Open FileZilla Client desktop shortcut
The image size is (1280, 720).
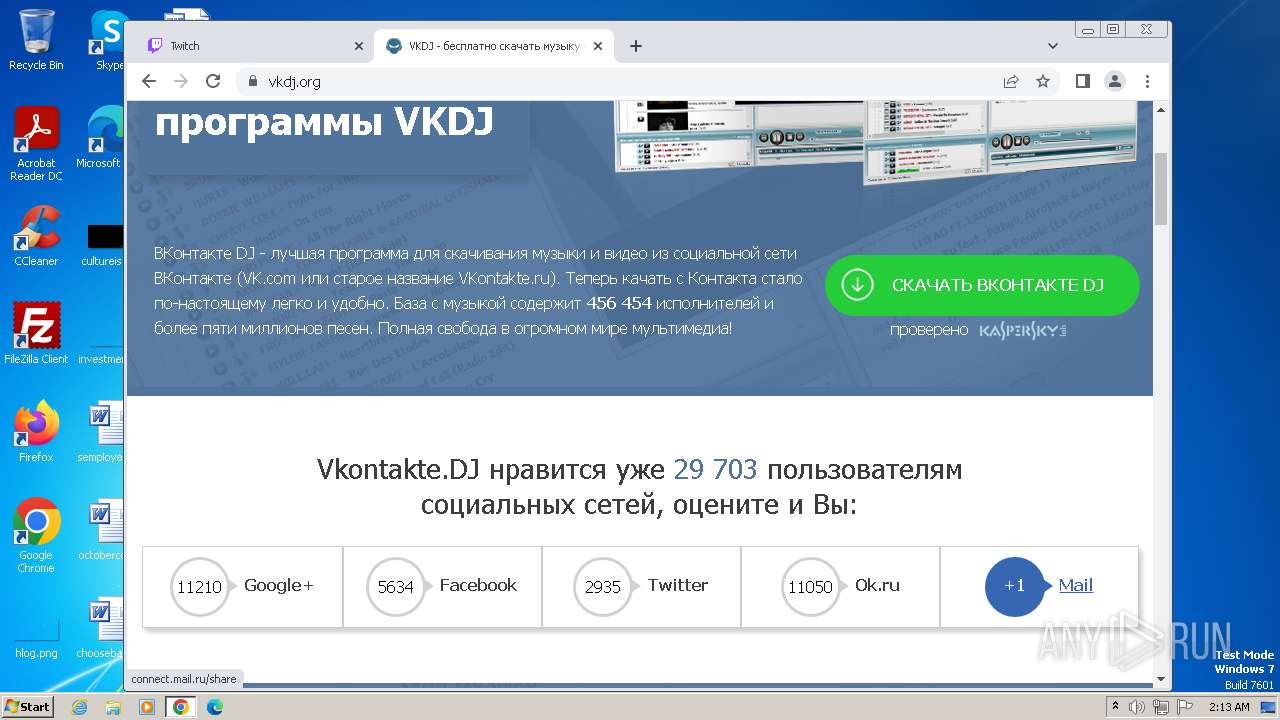point(36,334)
